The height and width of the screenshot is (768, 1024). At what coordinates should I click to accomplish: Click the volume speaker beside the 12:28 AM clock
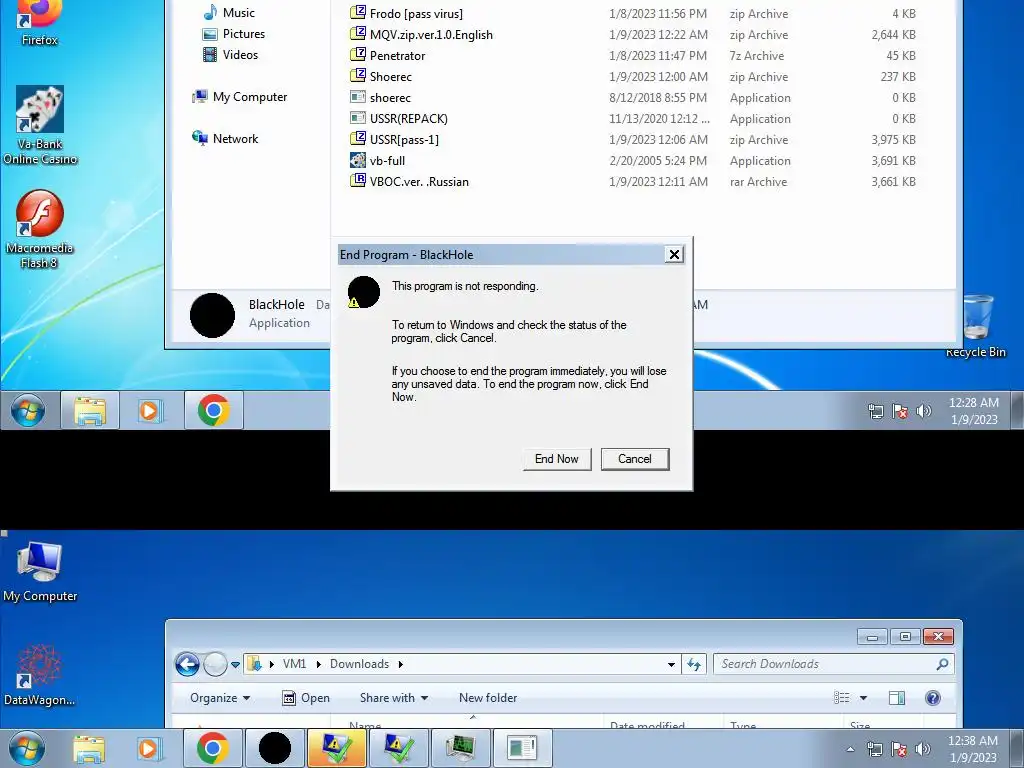coord(923,411)
